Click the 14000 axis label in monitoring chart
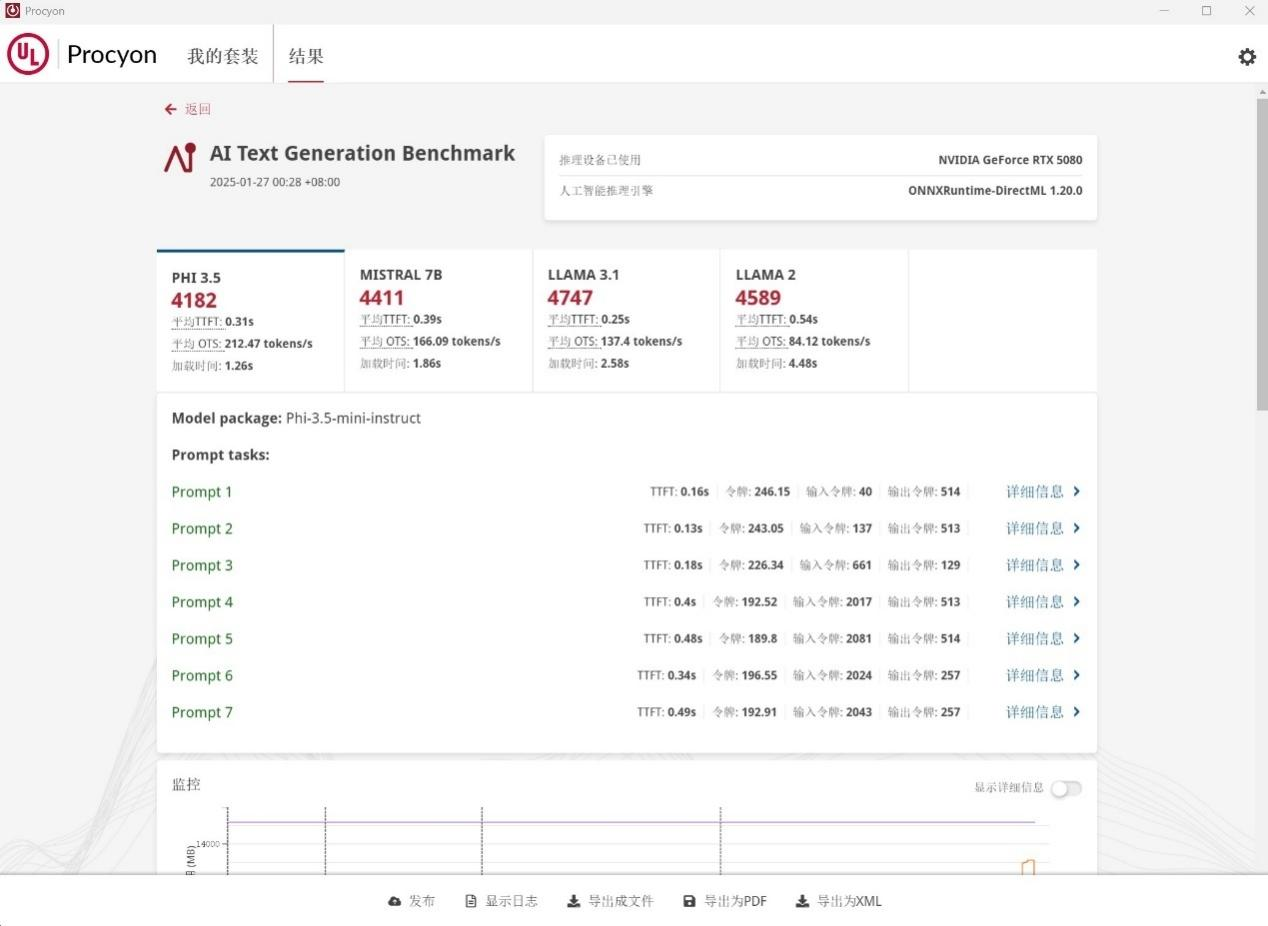The width and height of the screenshot is (1268, 926). (208, 844)
